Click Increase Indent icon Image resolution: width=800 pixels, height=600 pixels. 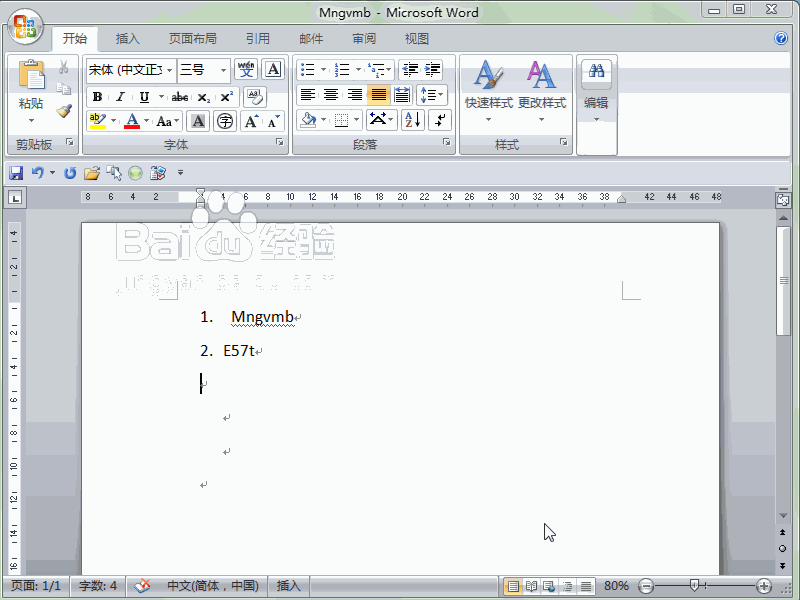coord(432,69)
